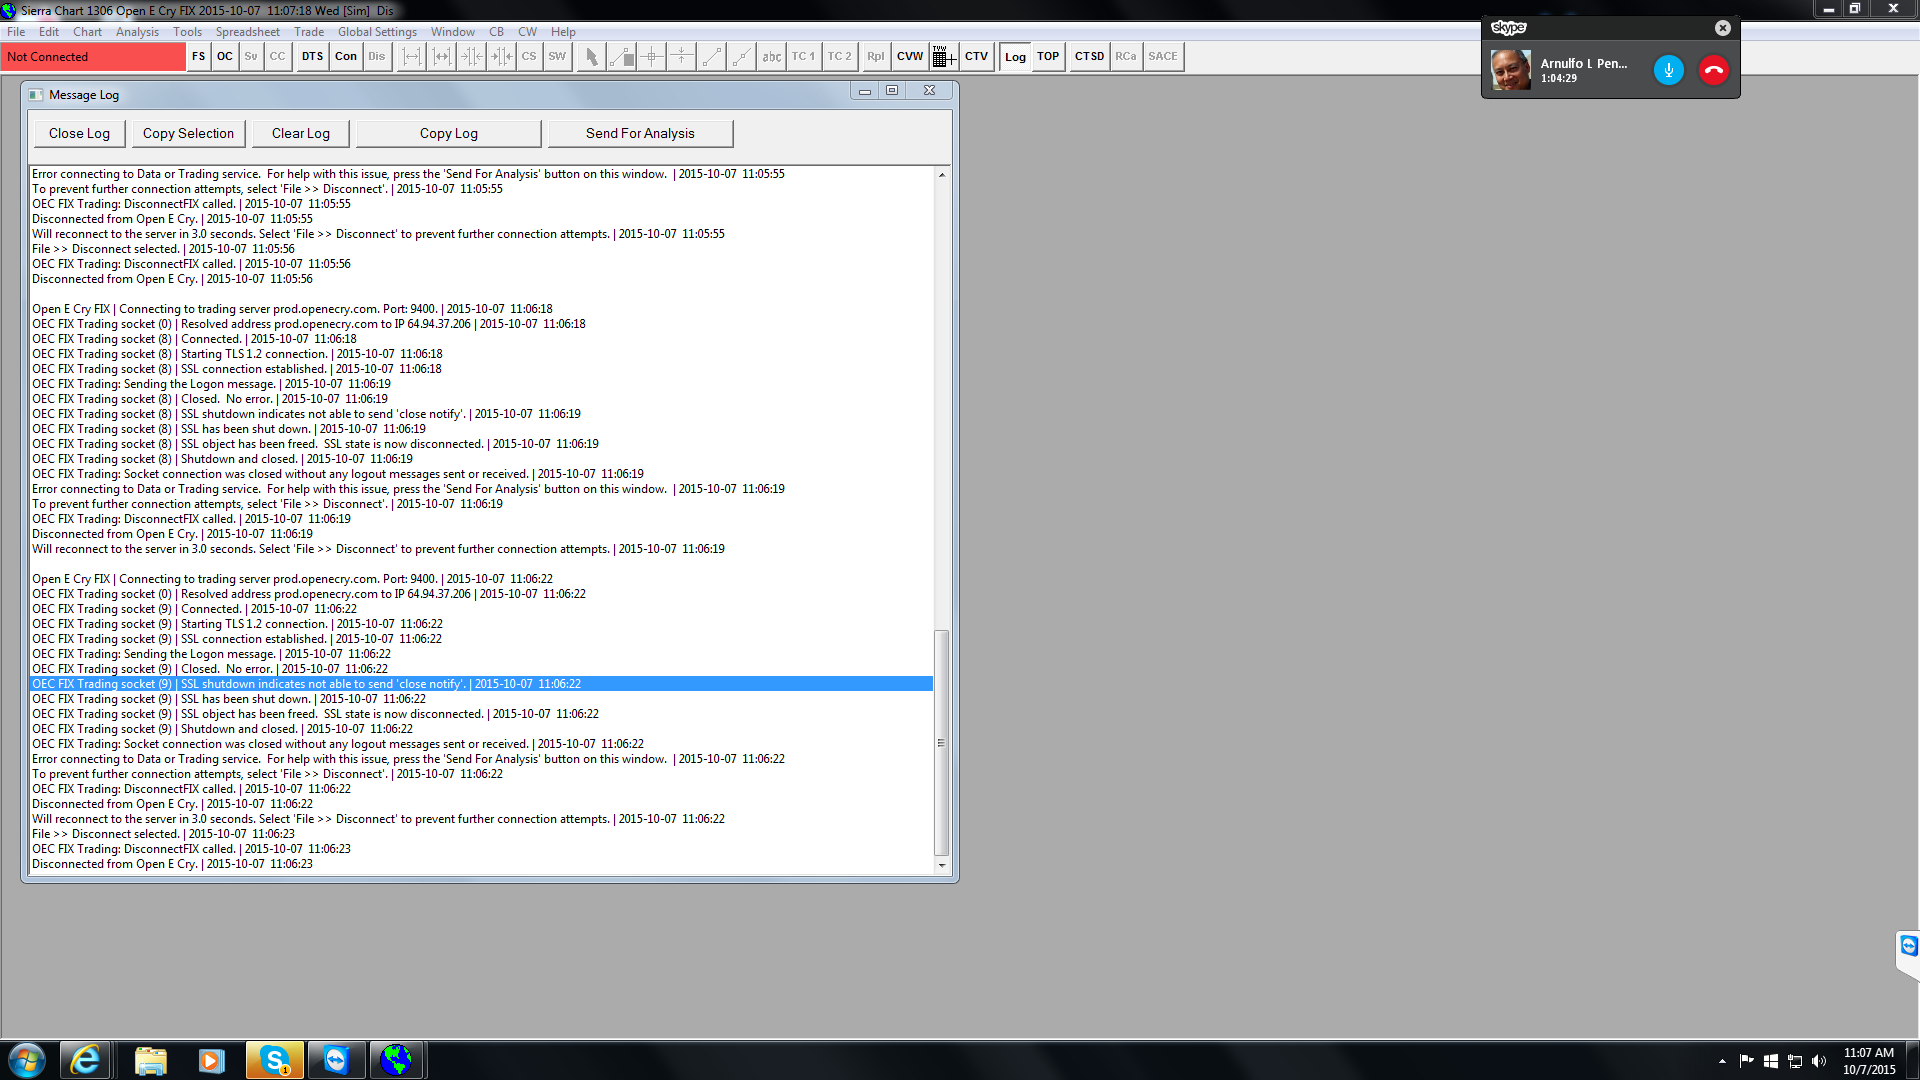Screen dimensions: 1920x1080
Task: Select the pointer arrow tool
Action: (x=591, y=57)
